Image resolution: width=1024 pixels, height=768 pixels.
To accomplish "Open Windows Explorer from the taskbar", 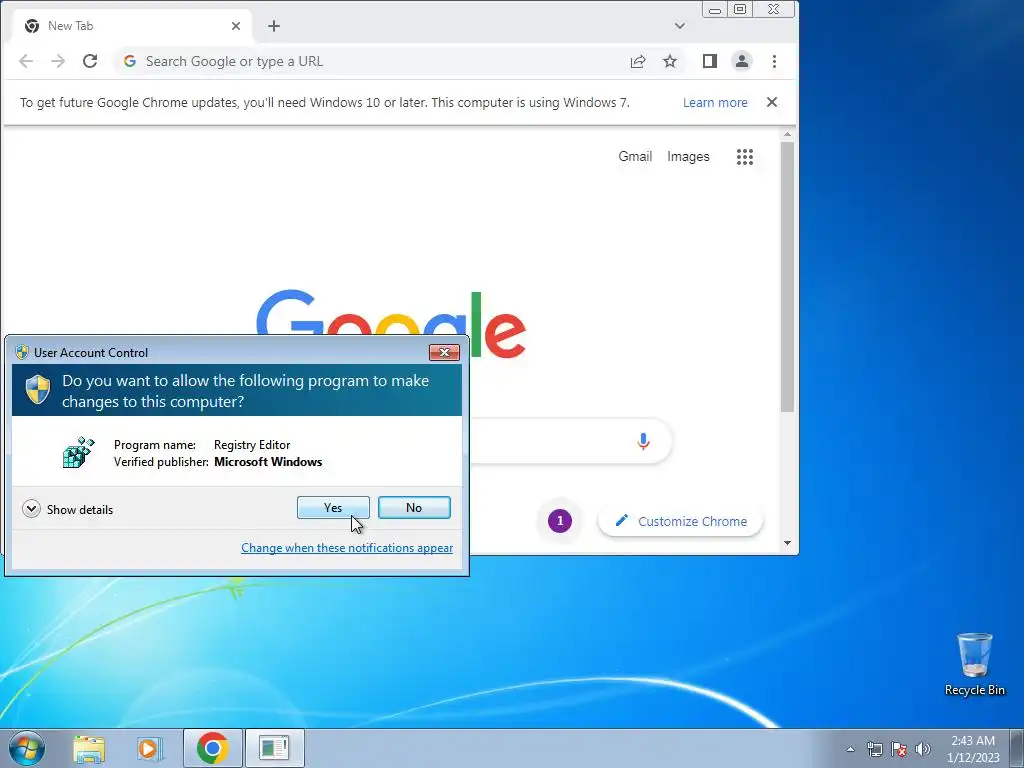I will click(89, 748).
